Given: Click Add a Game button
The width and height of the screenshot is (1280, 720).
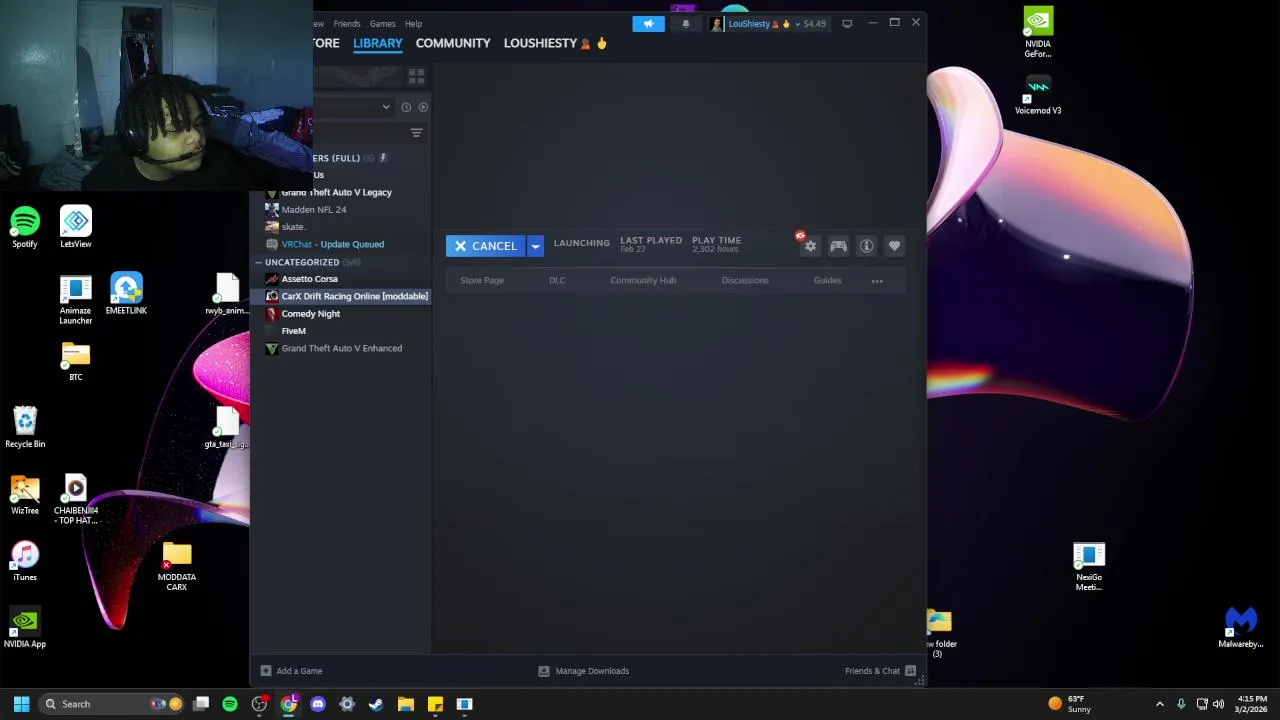Looking at the screenshot, I should click(x=292, y=671).
